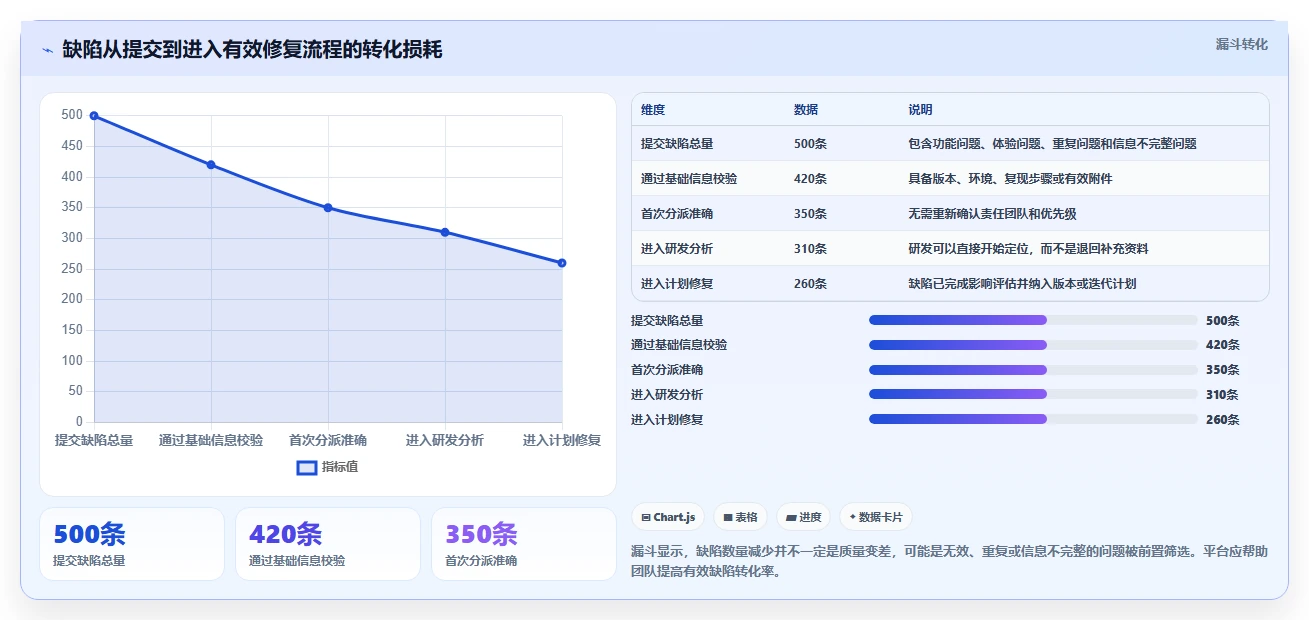The width and height of the screenshot is (1309, 620).
Task: Click the chart point for 进入计划修复
Action: point(562,263)
